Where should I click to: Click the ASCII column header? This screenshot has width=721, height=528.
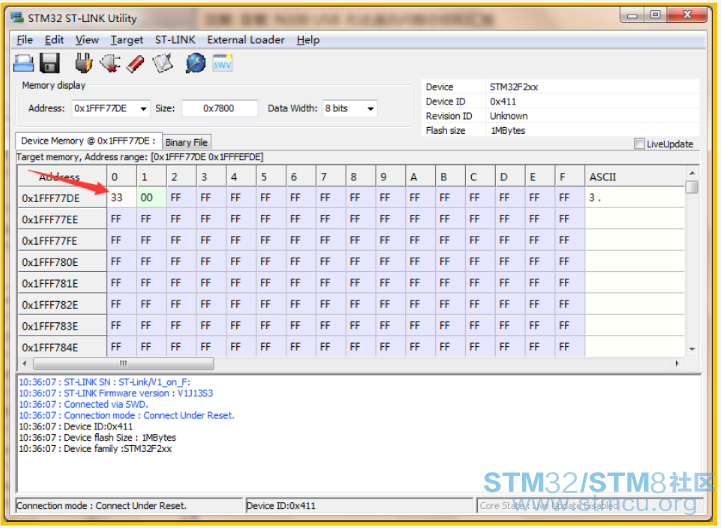click(635, 177)
